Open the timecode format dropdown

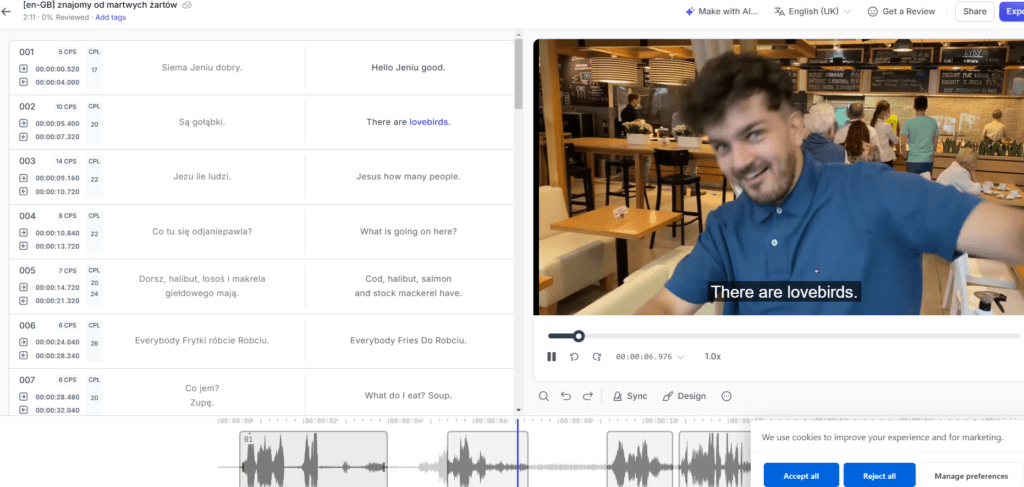[x=682, y=356]
